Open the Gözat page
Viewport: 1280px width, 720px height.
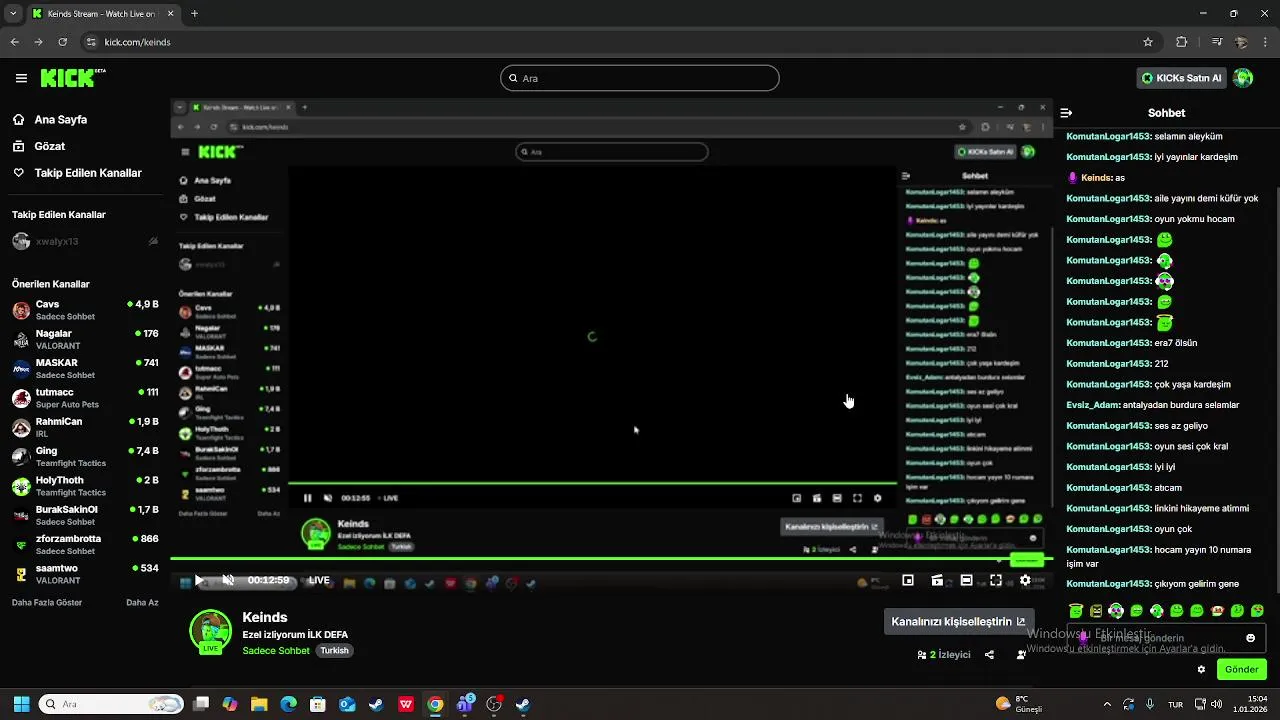49,146
